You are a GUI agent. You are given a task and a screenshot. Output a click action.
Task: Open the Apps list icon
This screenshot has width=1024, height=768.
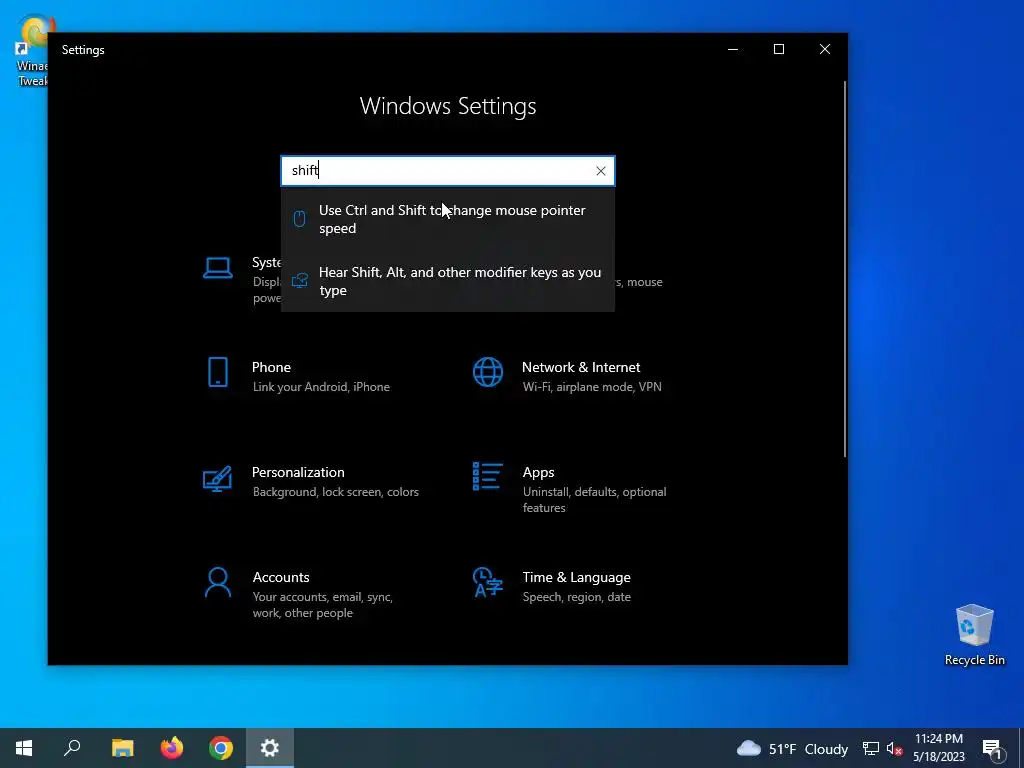click(488, 477)
